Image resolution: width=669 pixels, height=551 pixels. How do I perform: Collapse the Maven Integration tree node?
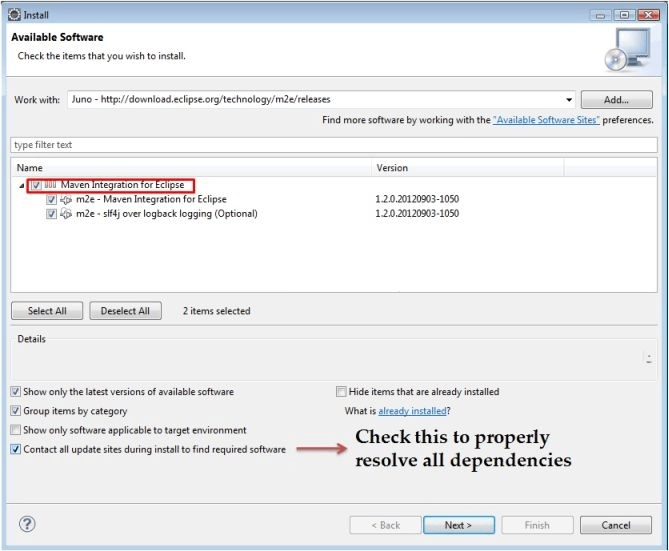(x=22, y=185)
